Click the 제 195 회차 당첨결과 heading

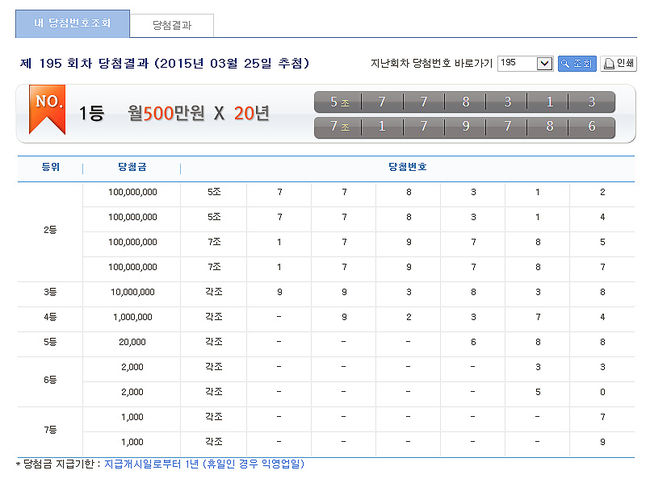[x=164, y=63]
